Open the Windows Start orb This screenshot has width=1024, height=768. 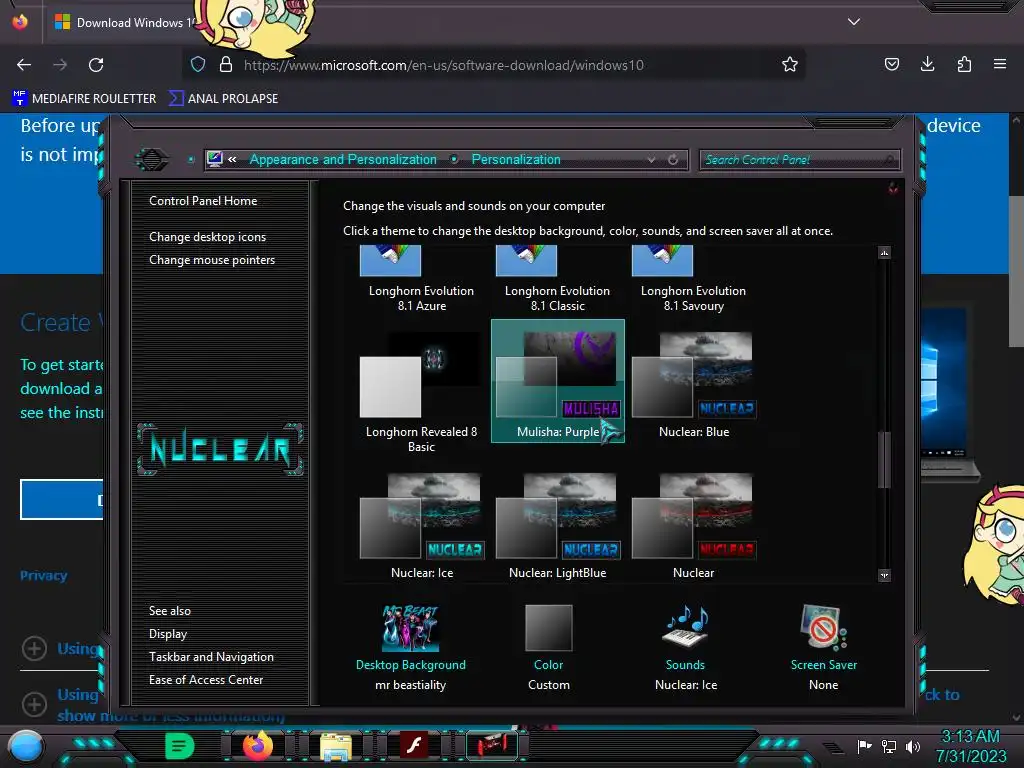(x=25, y=746)
